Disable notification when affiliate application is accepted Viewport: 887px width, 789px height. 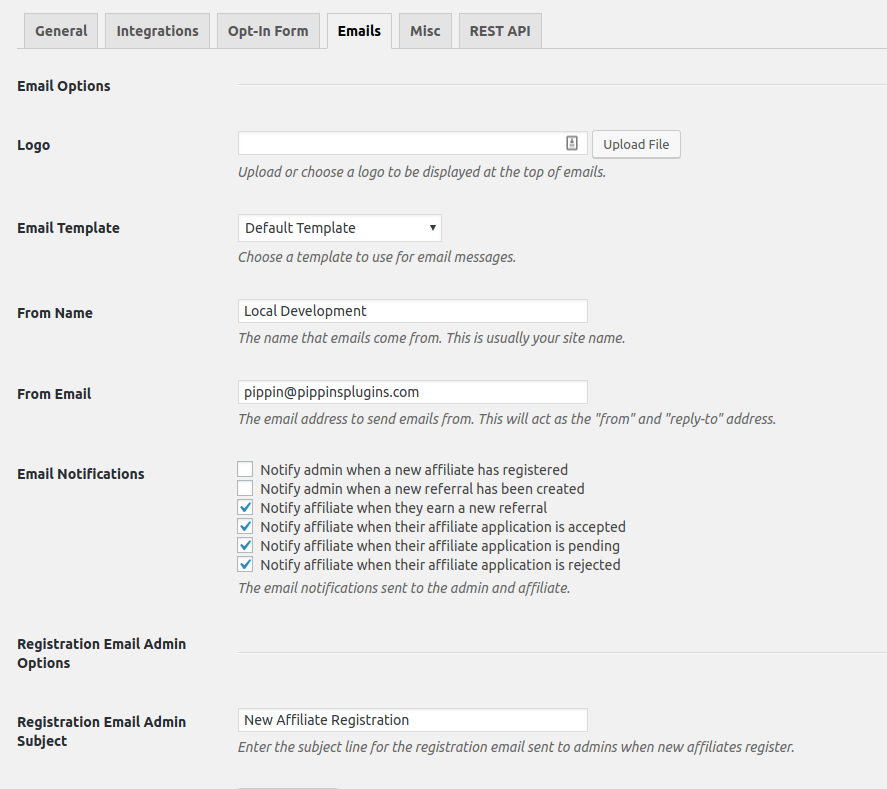click(x=245, y=527)
